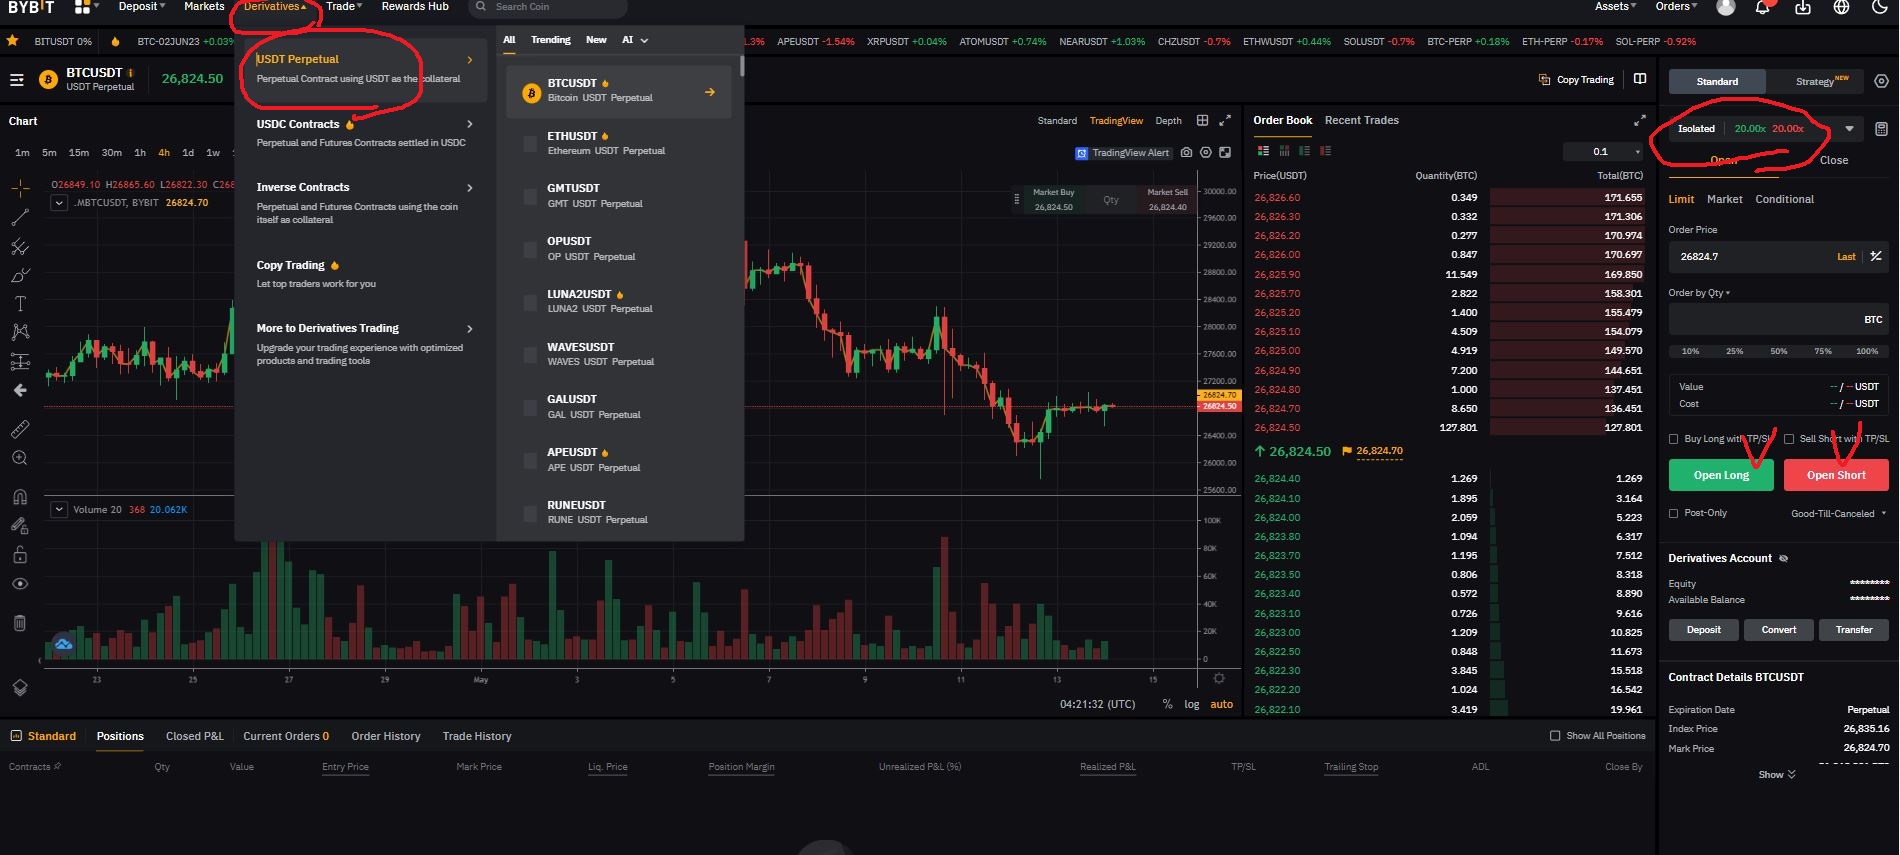Screen dimensions: 1900x855
Task: Expand the Assets menu
Action: (1616, 6)
